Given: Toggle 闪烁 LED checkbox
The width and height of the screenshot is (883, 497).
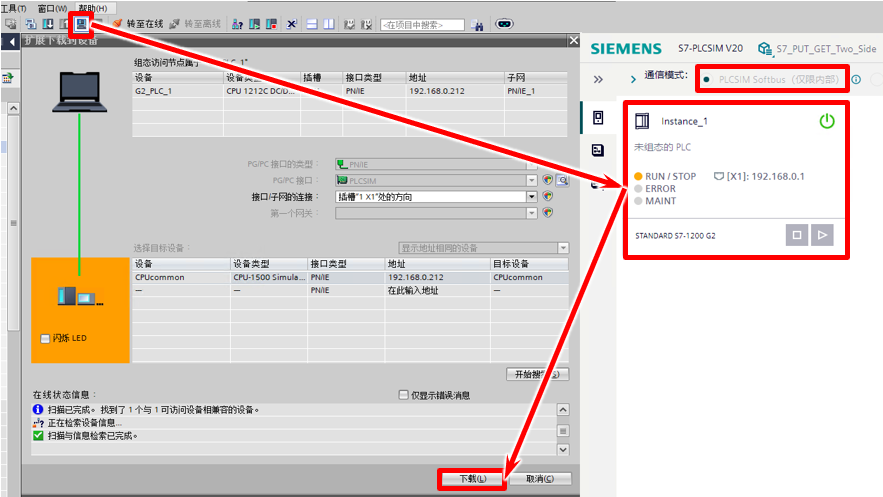Looking at the screenshot, I should pos(45,338).
